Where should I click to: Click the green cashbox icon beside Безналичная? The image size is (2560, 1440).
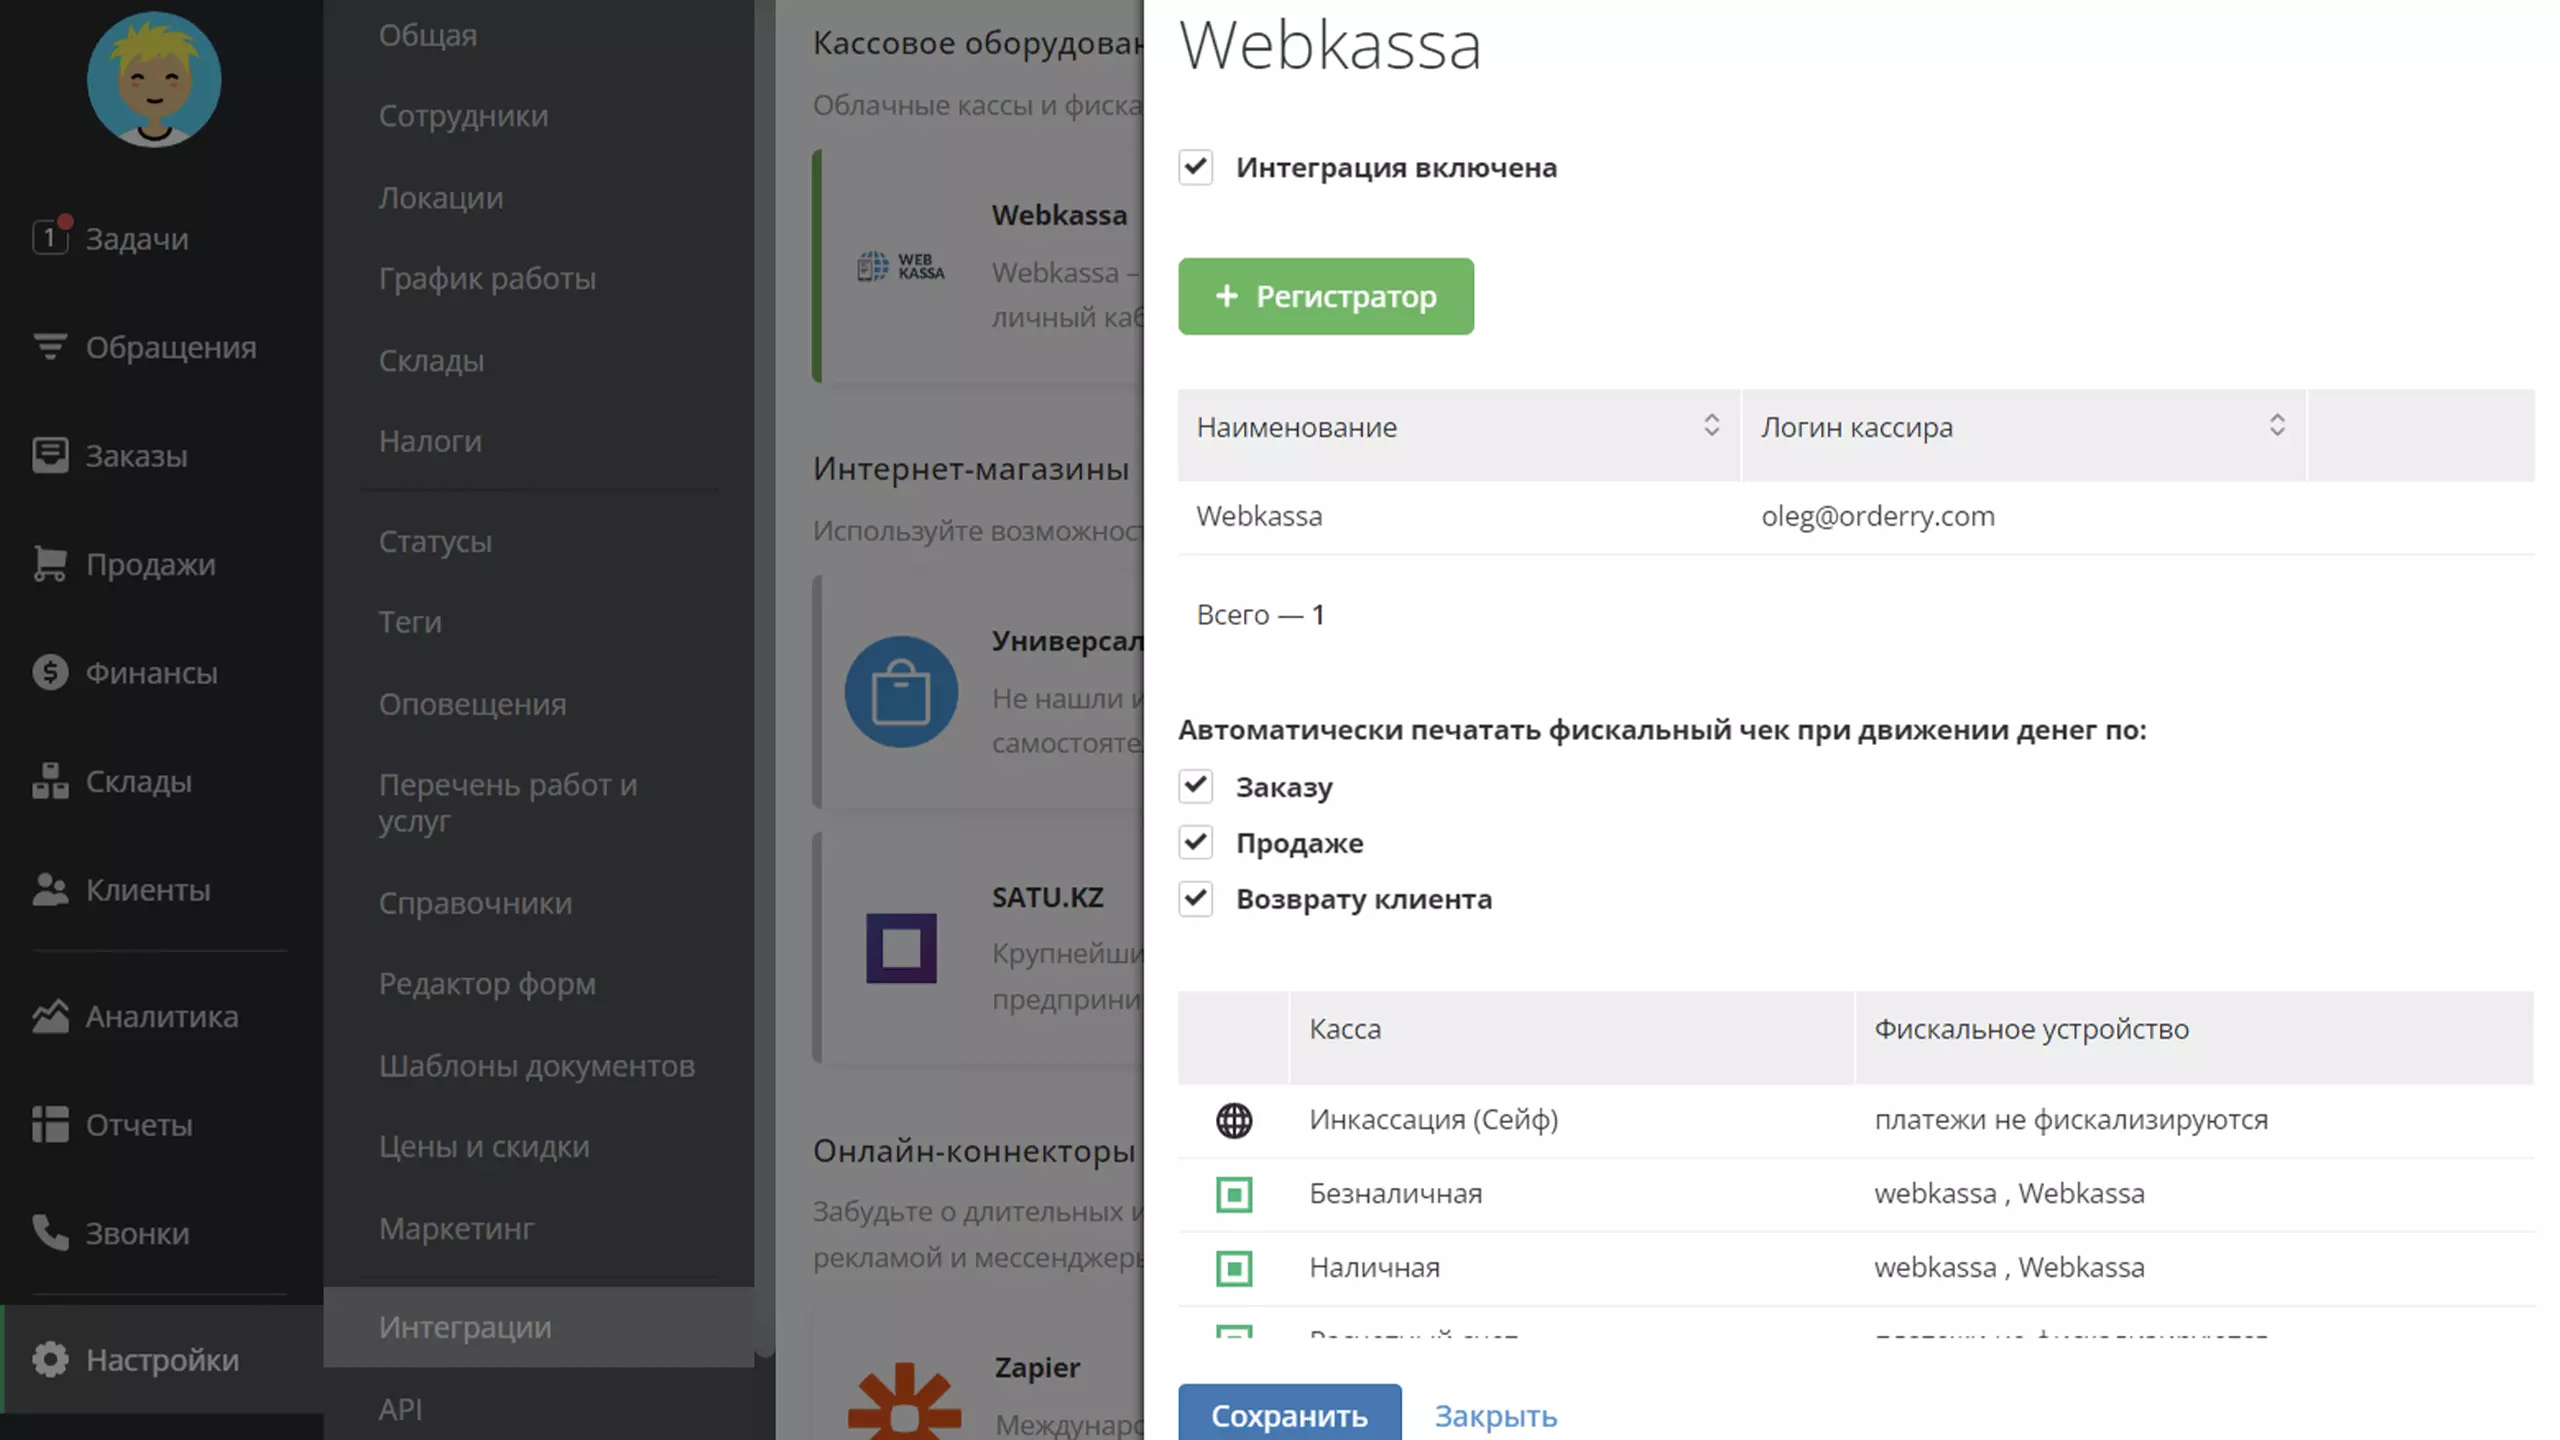pos(1234,1194)
